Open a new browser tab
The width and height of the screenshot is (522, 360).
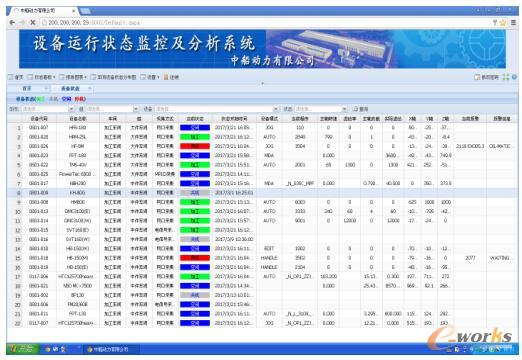pyautogui.click(x=85, y=11)
